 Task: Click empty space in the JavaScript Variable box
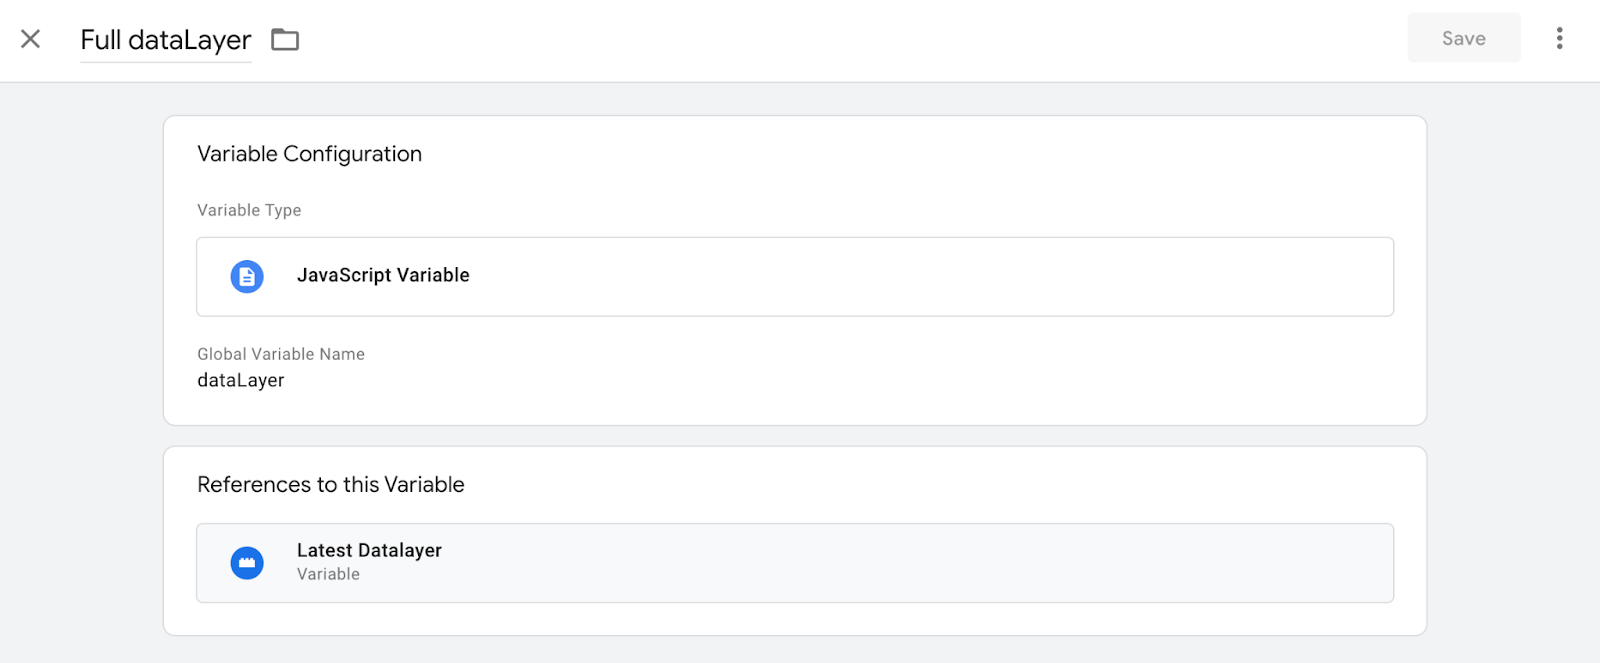tap(900, 277)
